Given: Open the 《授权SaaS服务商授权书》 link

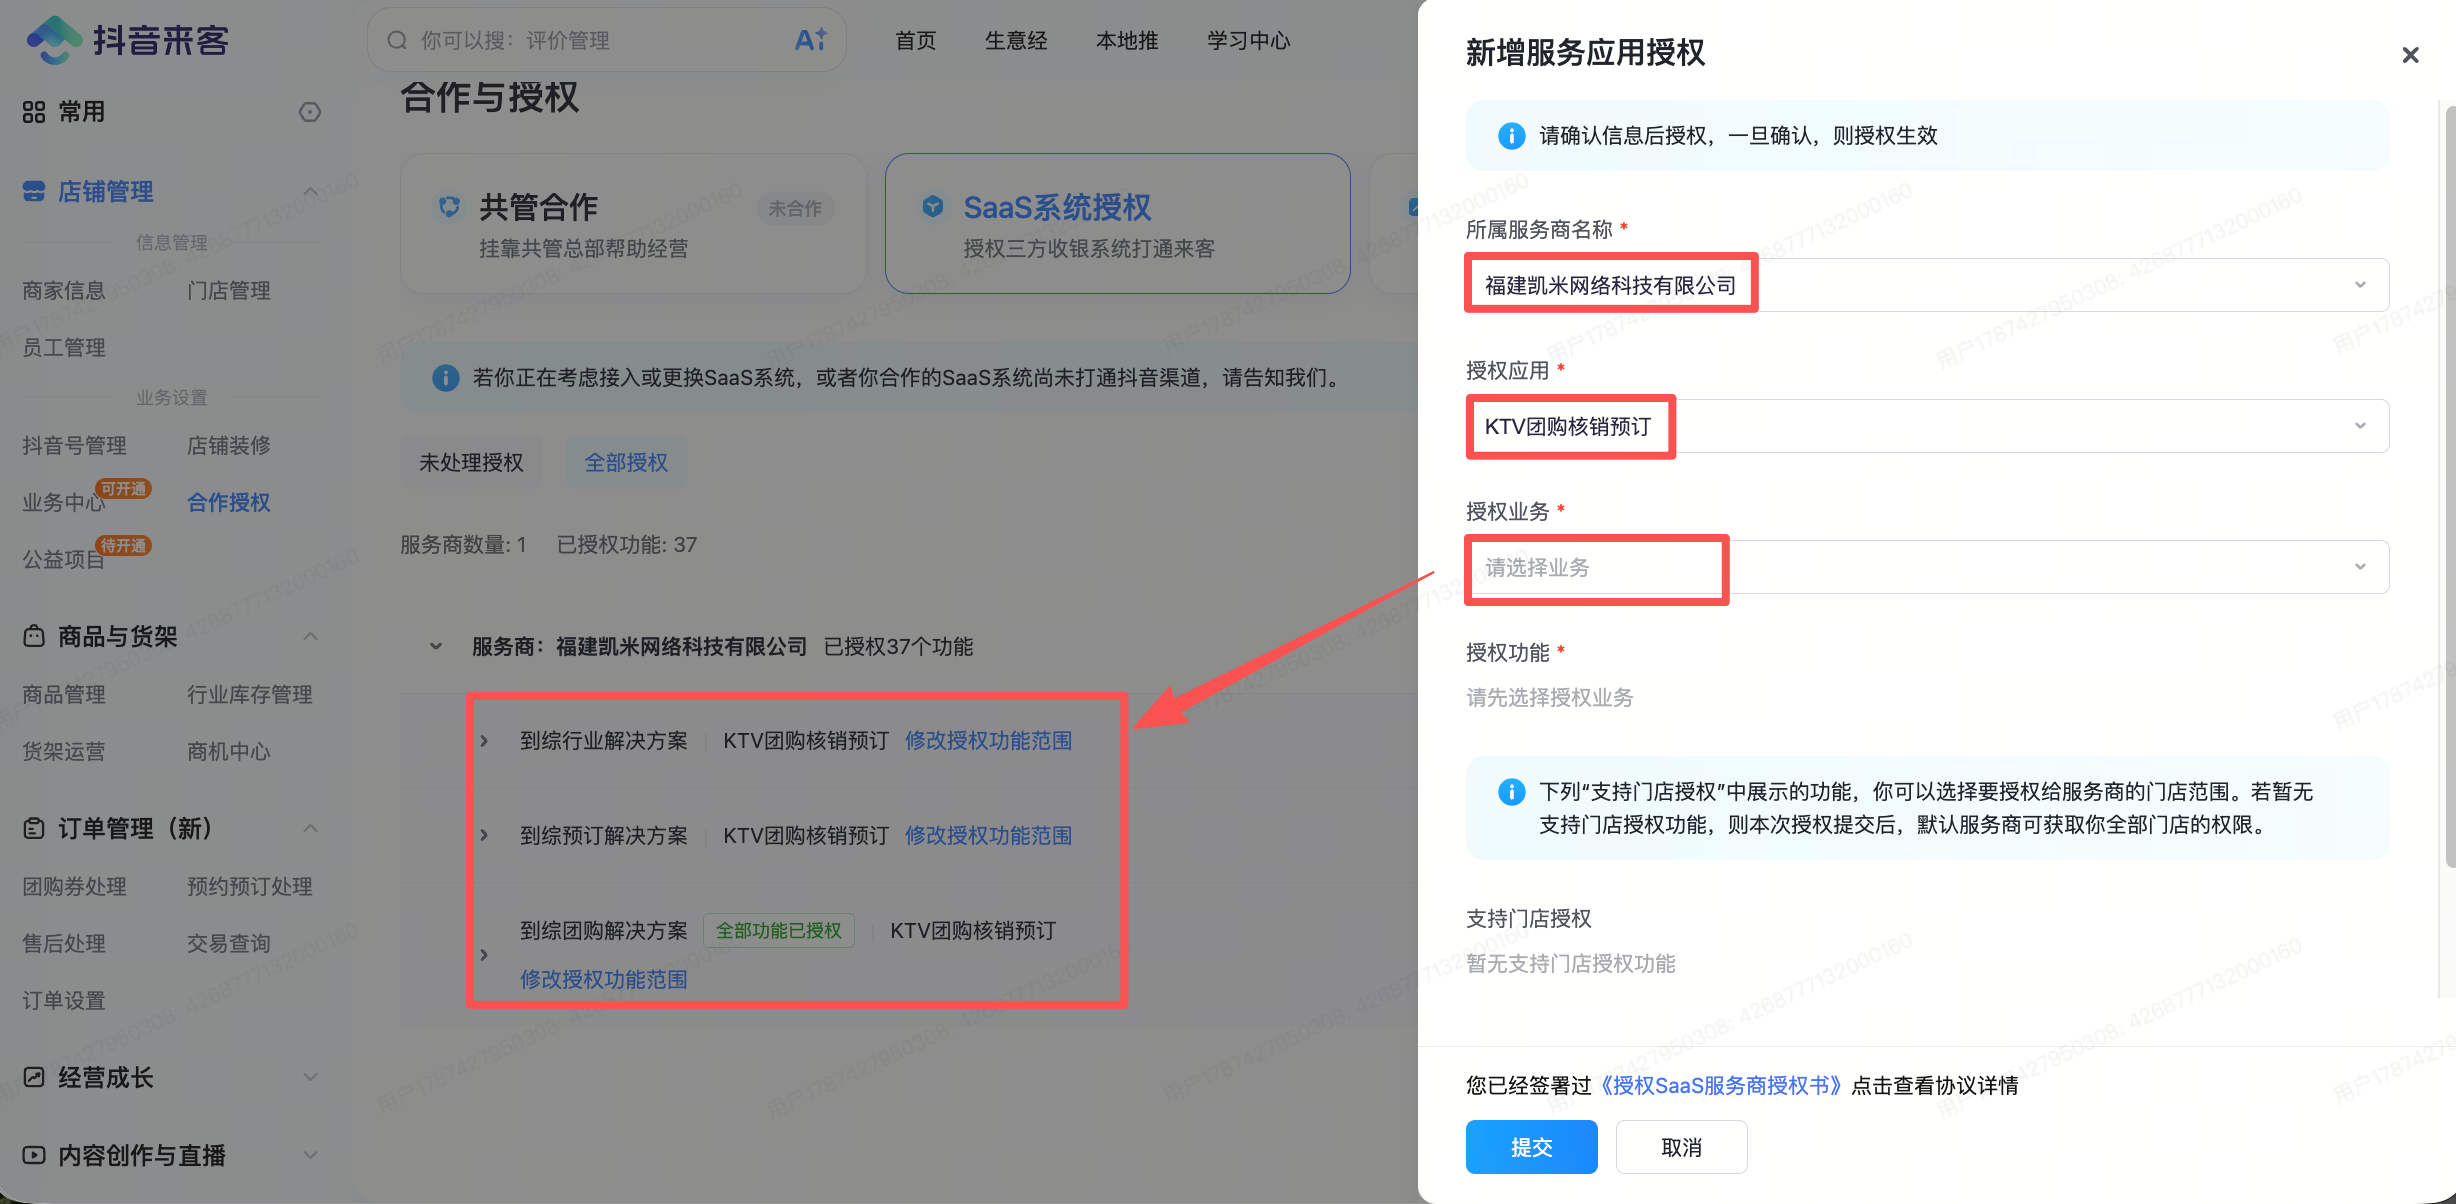Looking at the screenshot, I should [1721, 1085].
